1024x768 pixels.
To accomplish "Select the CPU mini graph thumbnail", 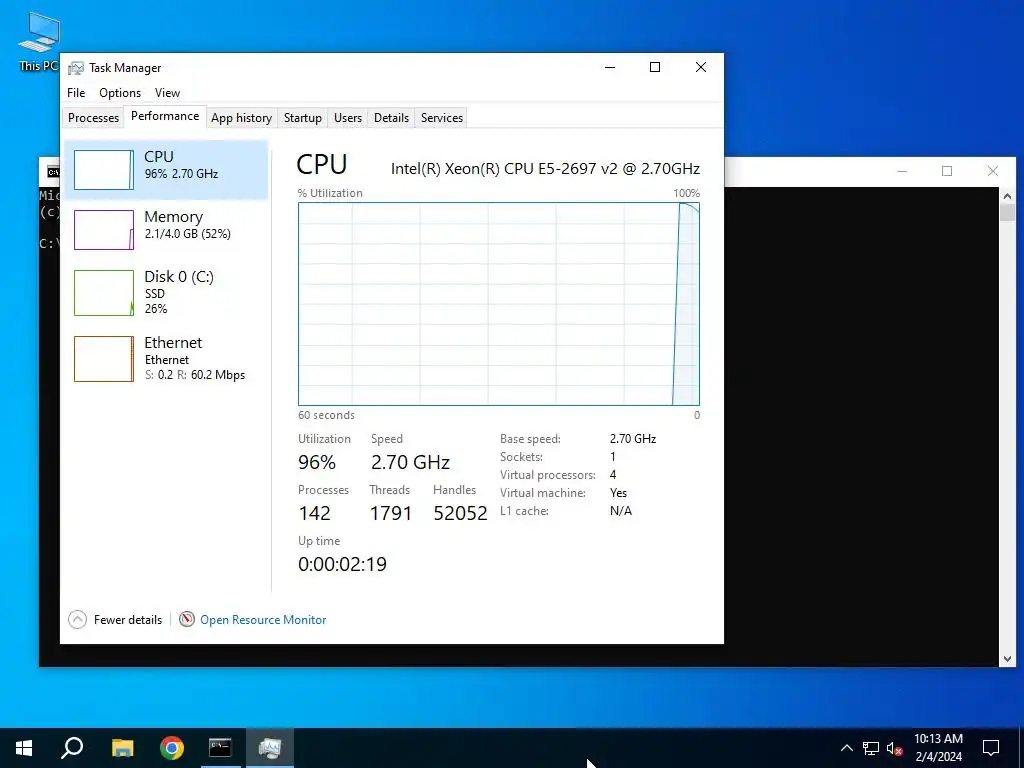I will click(x=104, y=170).
